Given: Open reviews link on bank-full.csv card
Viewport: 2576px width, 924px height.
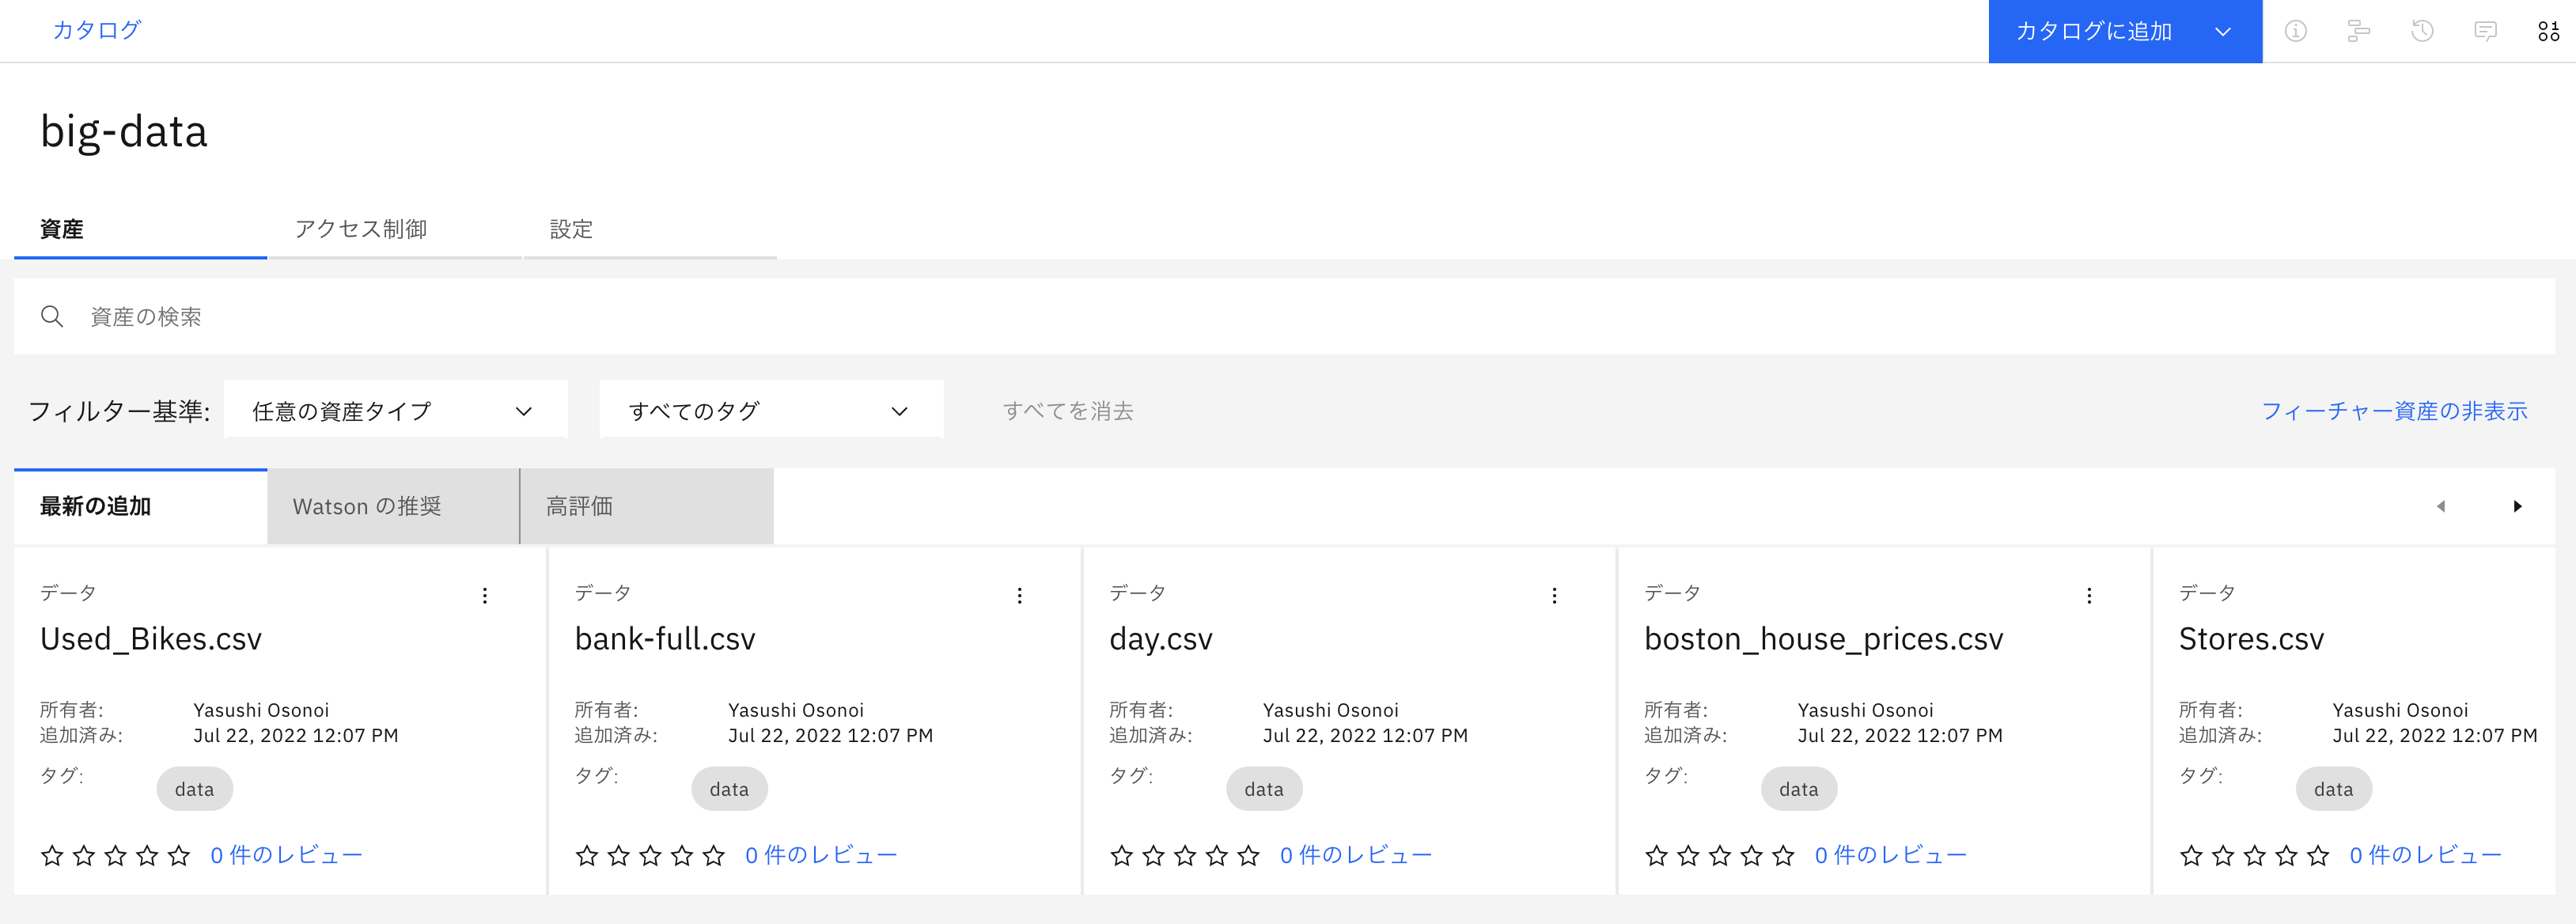Looking at the screenshot, I should tap(820, 855).
